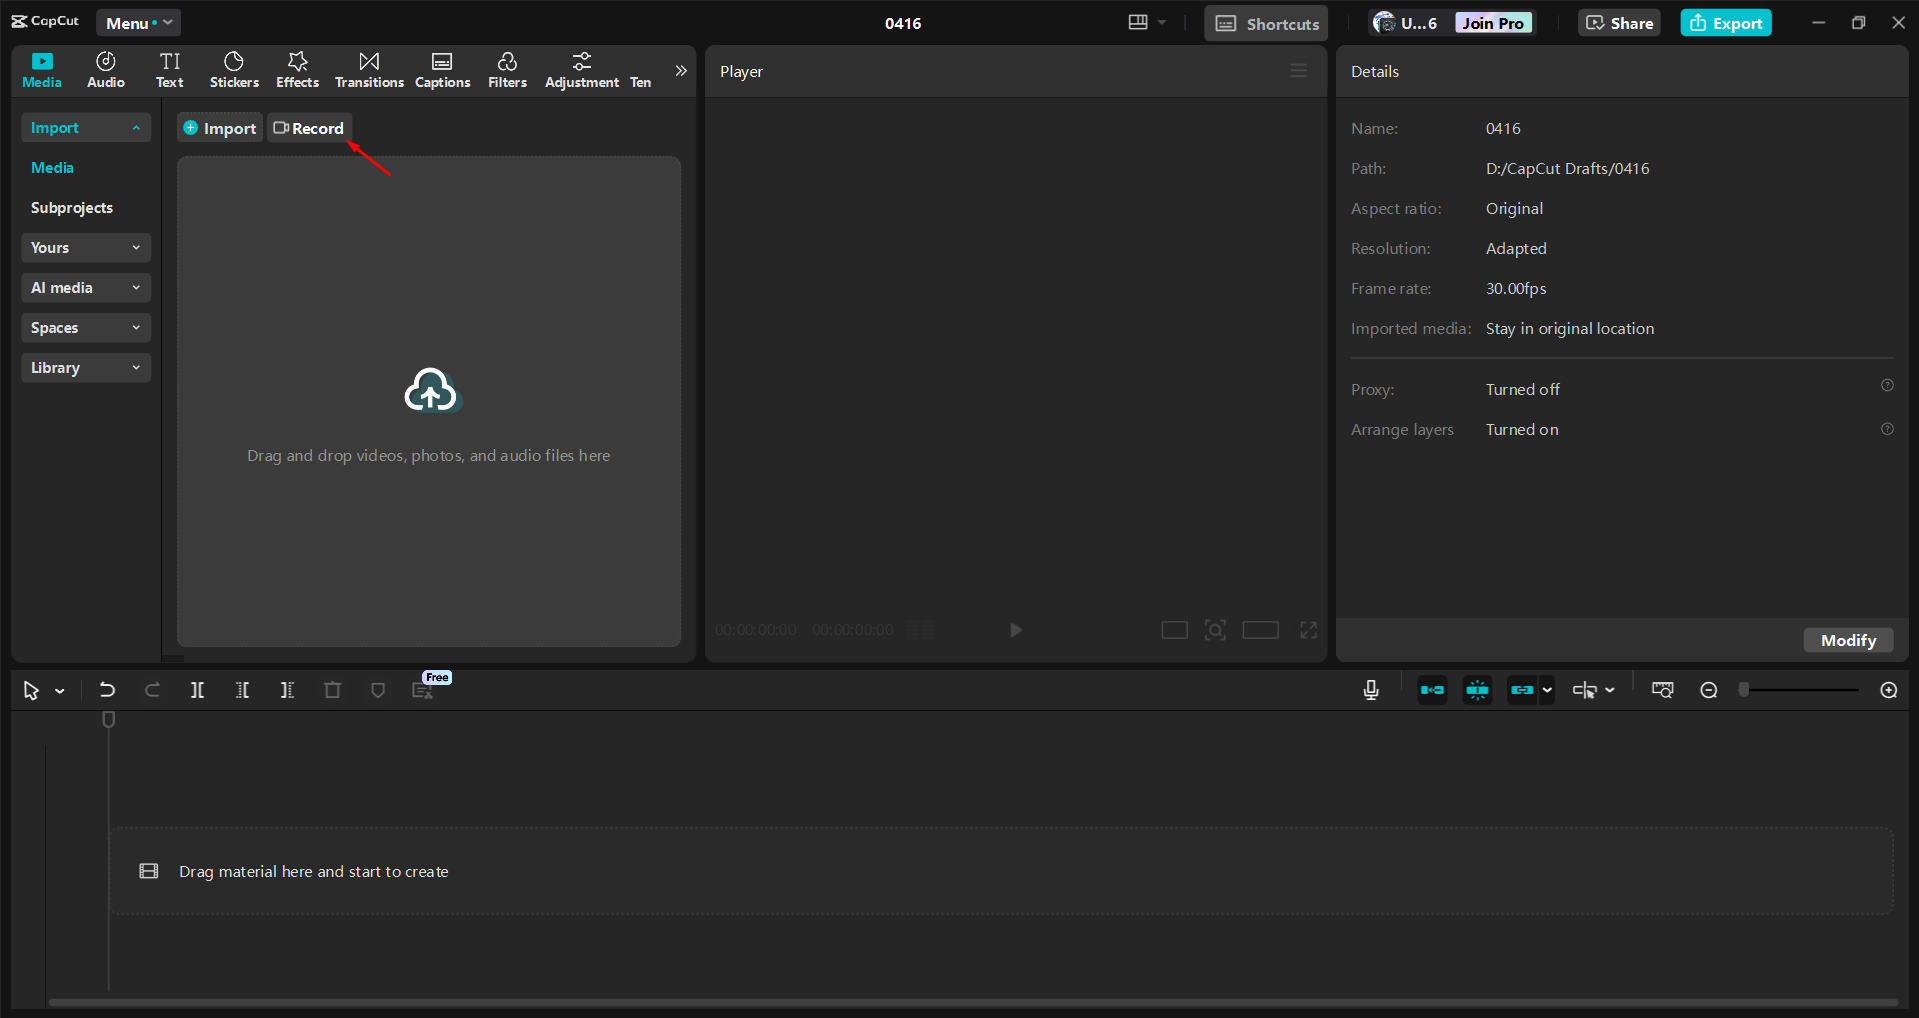
Task: Open the Menu dropdown
Action: [138, 22]
